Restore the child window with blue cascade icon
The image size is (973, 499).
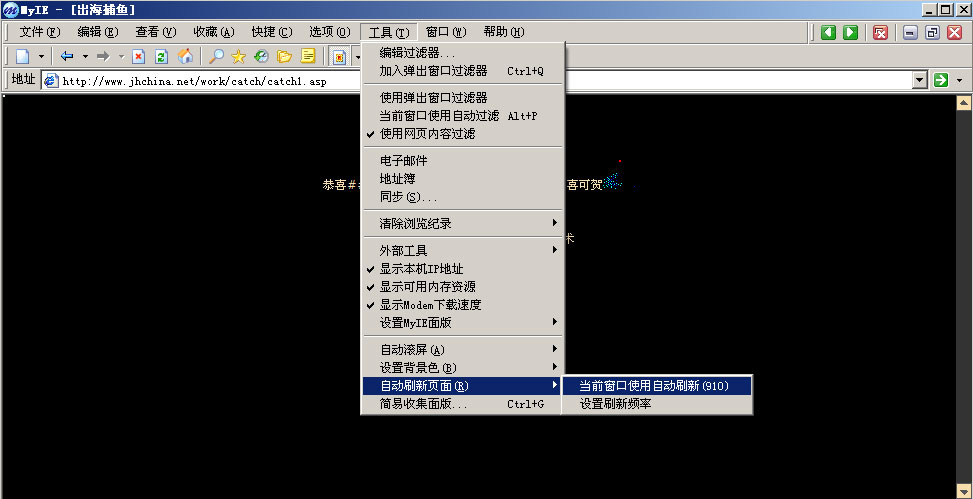[x=932, y=32]
